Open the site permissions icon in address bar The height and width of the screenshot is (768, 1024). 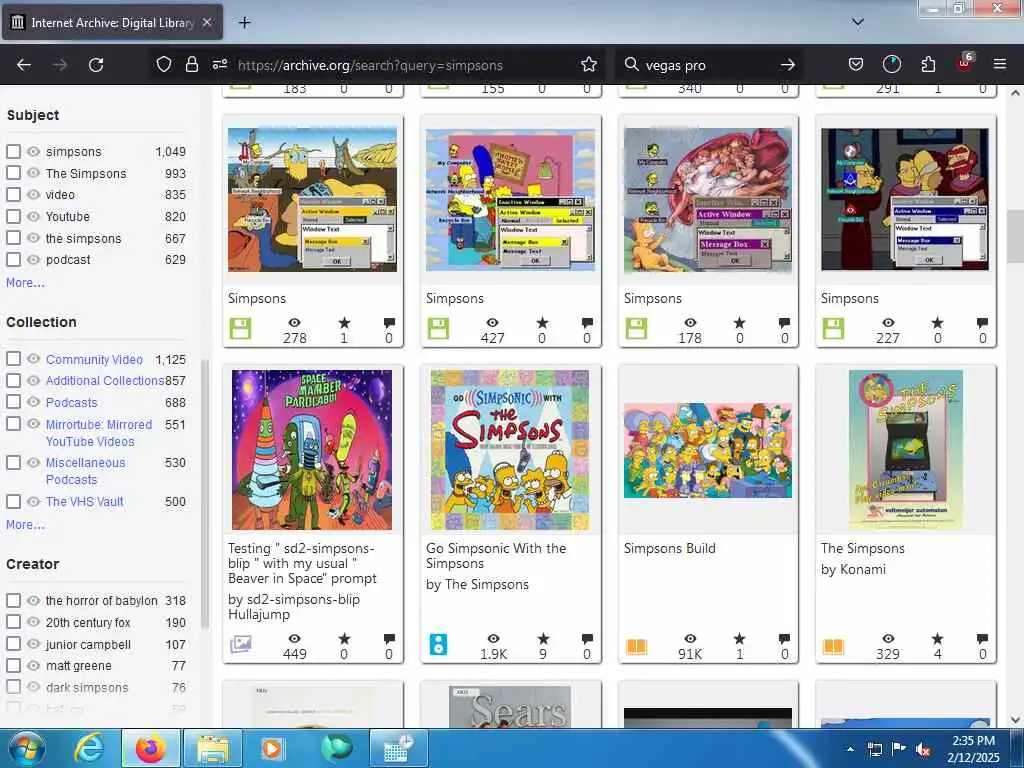[x=219, y=64]
